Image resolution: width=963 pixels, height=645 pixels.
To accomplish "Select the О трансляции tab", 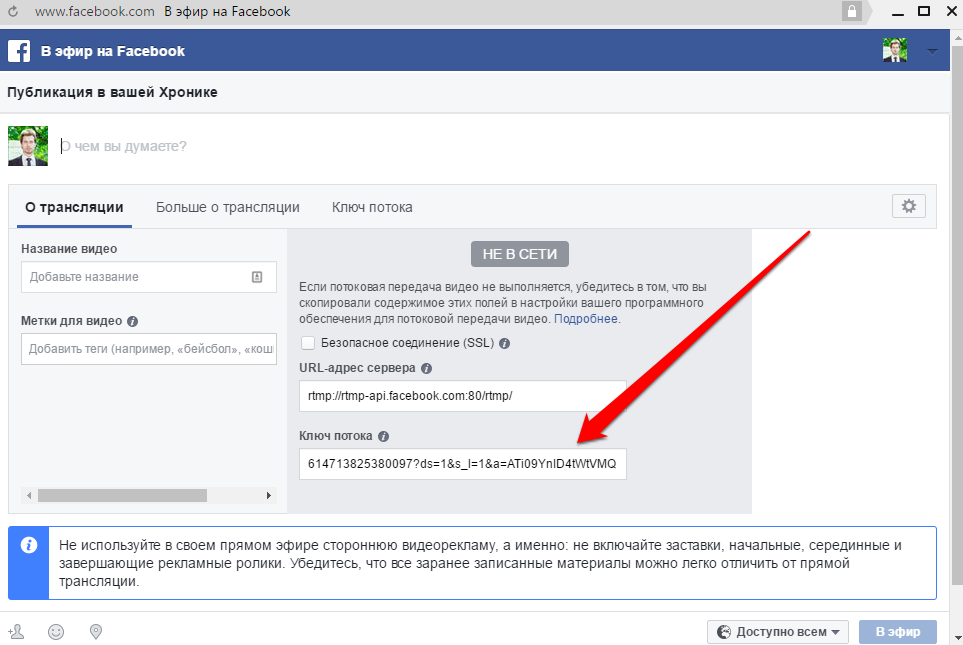I will [x=74, y=208].
